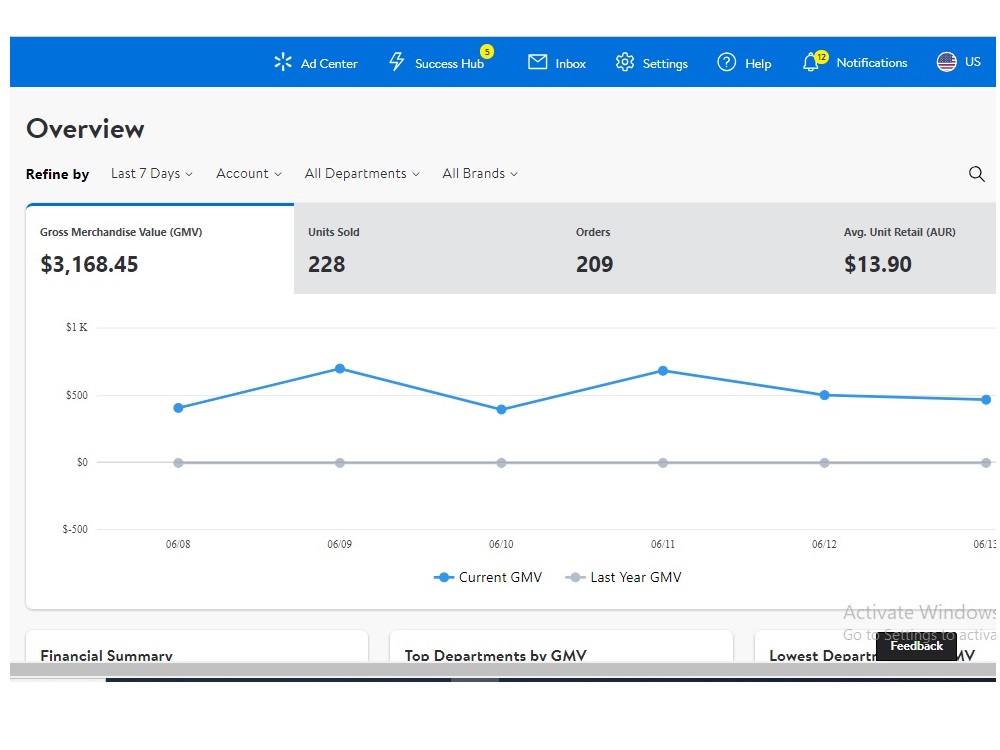Open the Help question mark icon
This screenshot has width=1000, height=750.
pyautogui.click(x=726, y=62)
